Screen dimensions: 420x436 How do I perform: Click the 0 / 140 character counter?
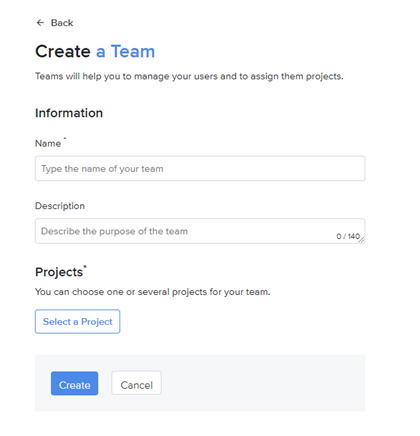point(348,236)
